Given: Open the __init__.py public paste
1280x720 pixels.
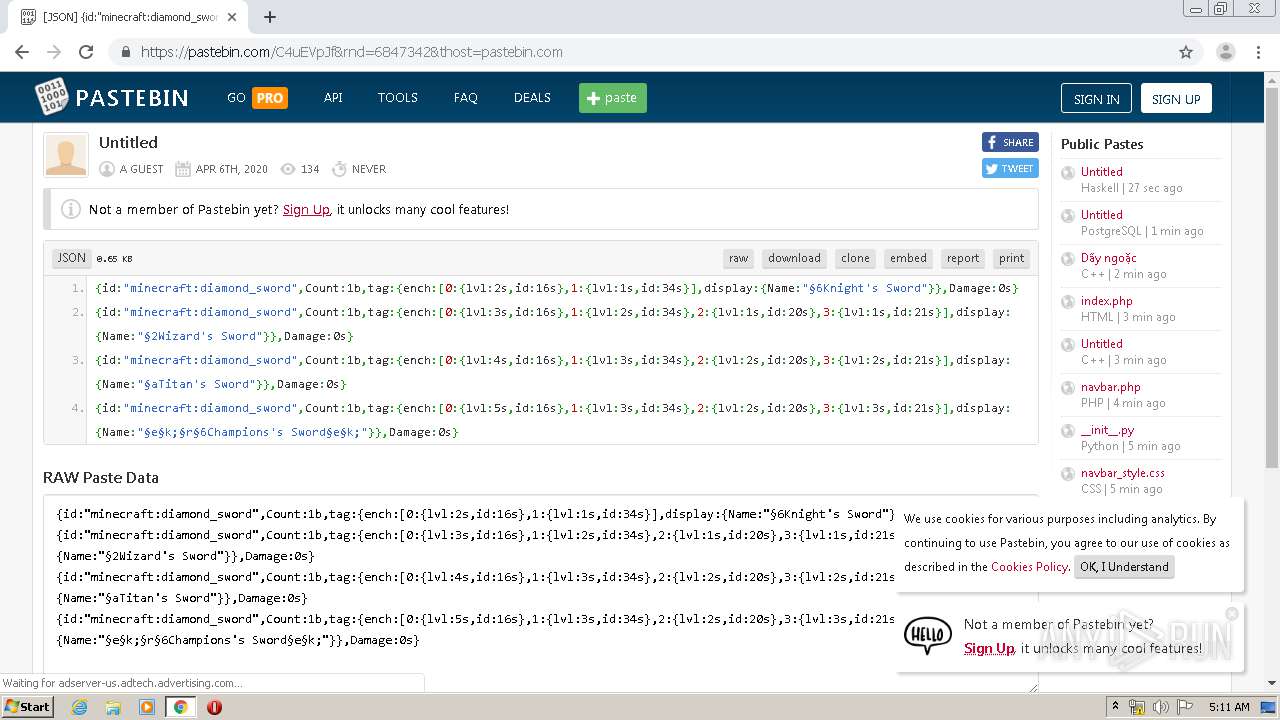Looking at the screenshot, I should 1107,430.
